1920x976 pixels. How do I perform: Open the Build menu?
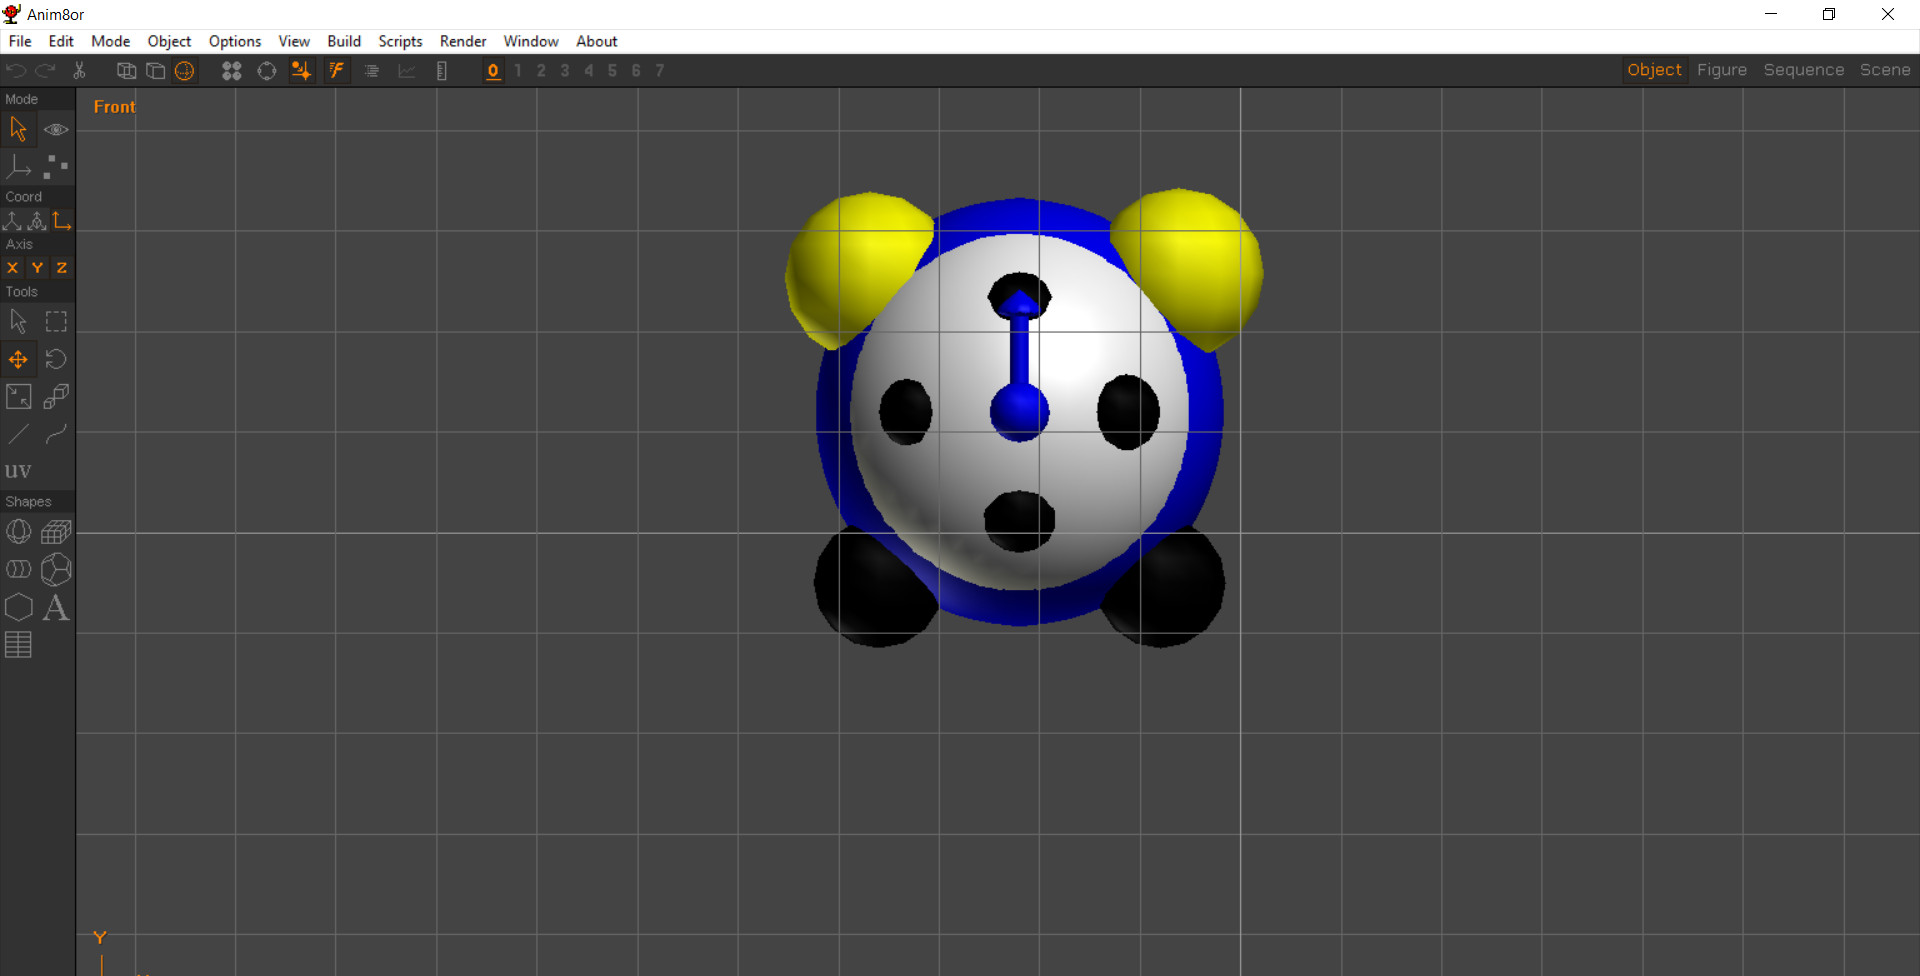point(344,41)
